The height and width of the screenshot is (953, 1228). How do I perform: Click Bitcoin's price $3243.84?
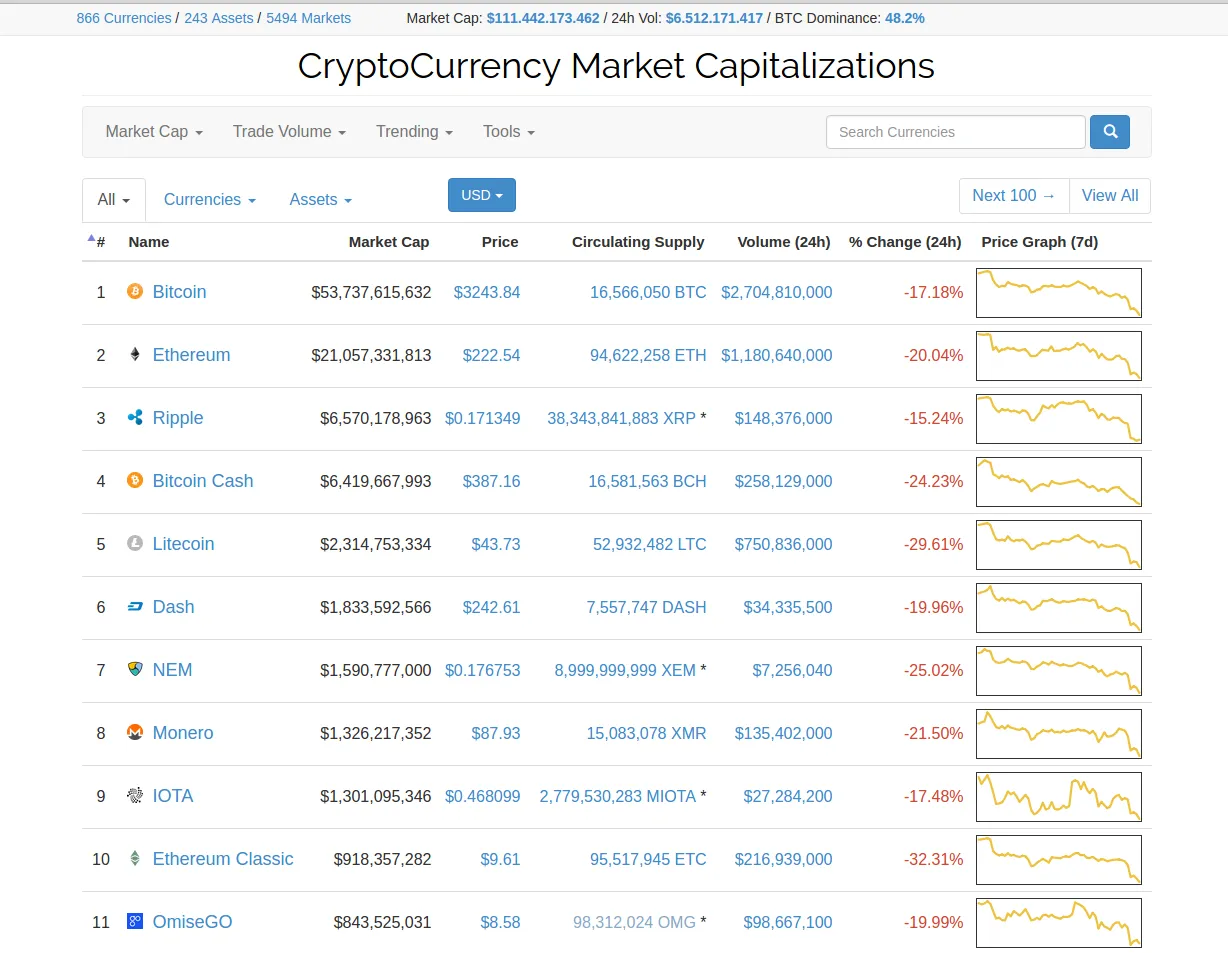(487, 292)
